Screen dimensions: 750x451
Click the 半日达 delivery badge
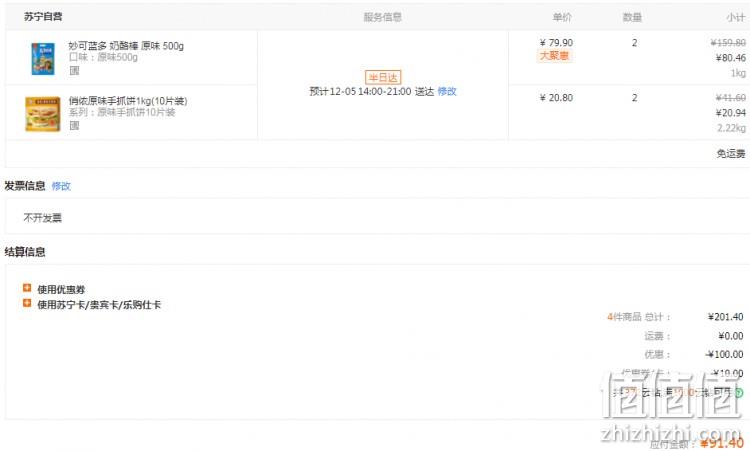tap(383, 77)
